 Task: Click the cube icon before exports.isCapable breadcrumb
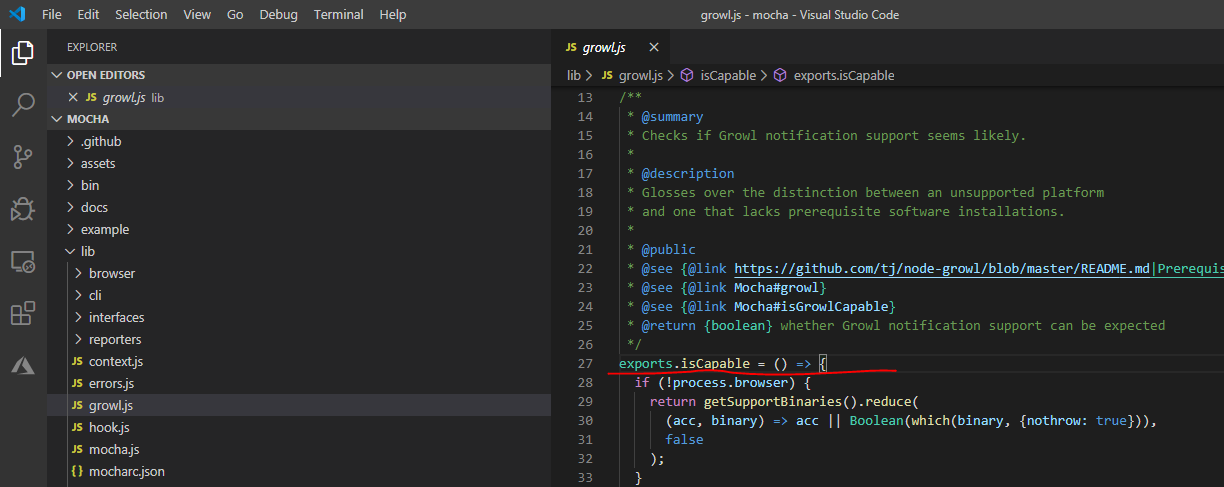tap(780, 75)
